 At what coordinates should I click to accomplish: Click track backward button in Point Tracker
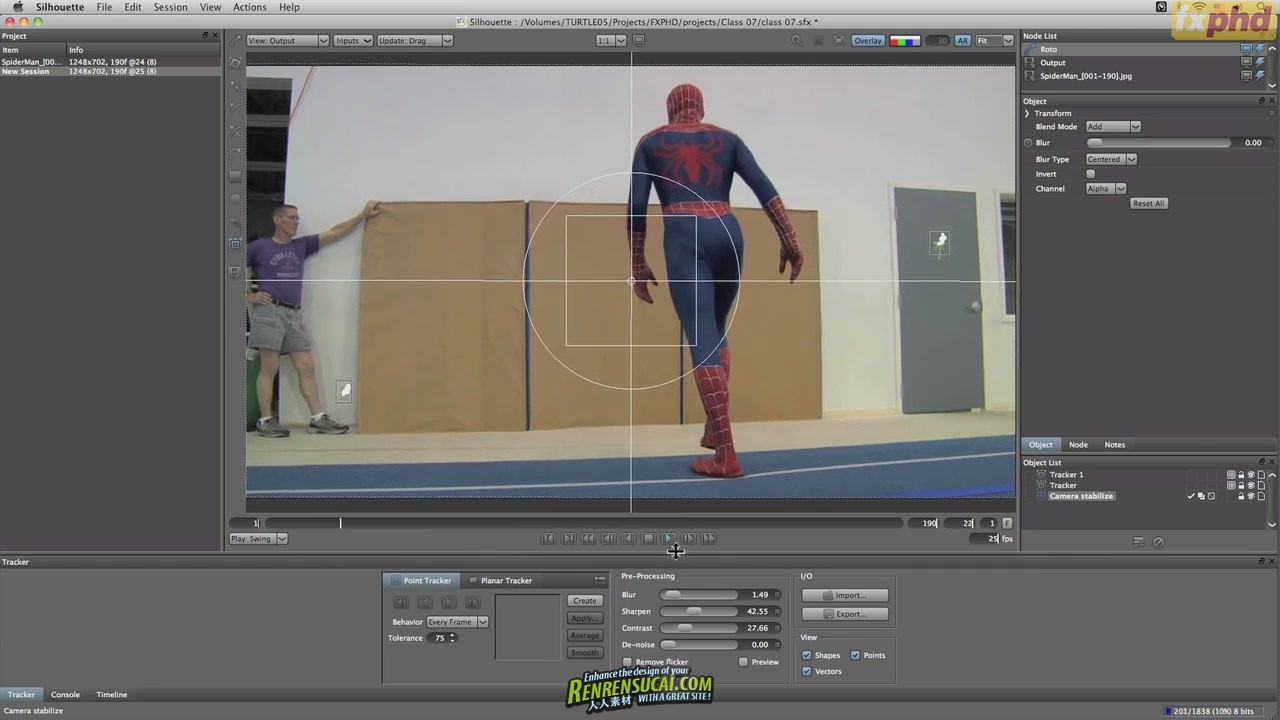[x=425, y=602]
